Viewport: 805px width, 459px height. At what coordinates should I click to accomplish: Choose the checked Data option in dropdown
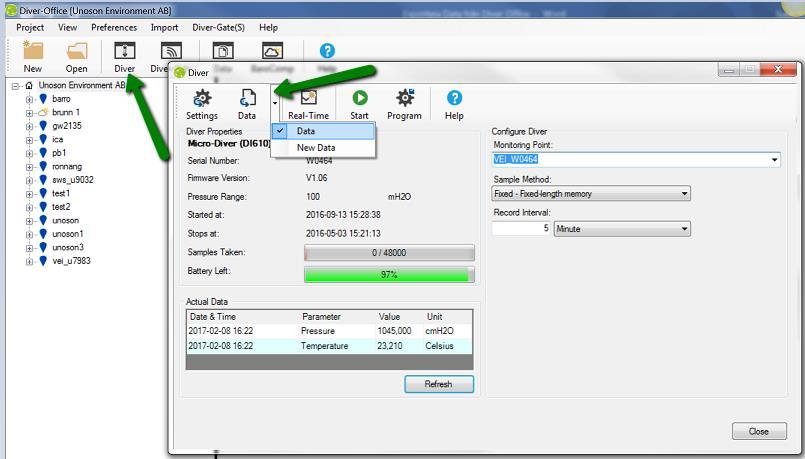coord(323,131)
